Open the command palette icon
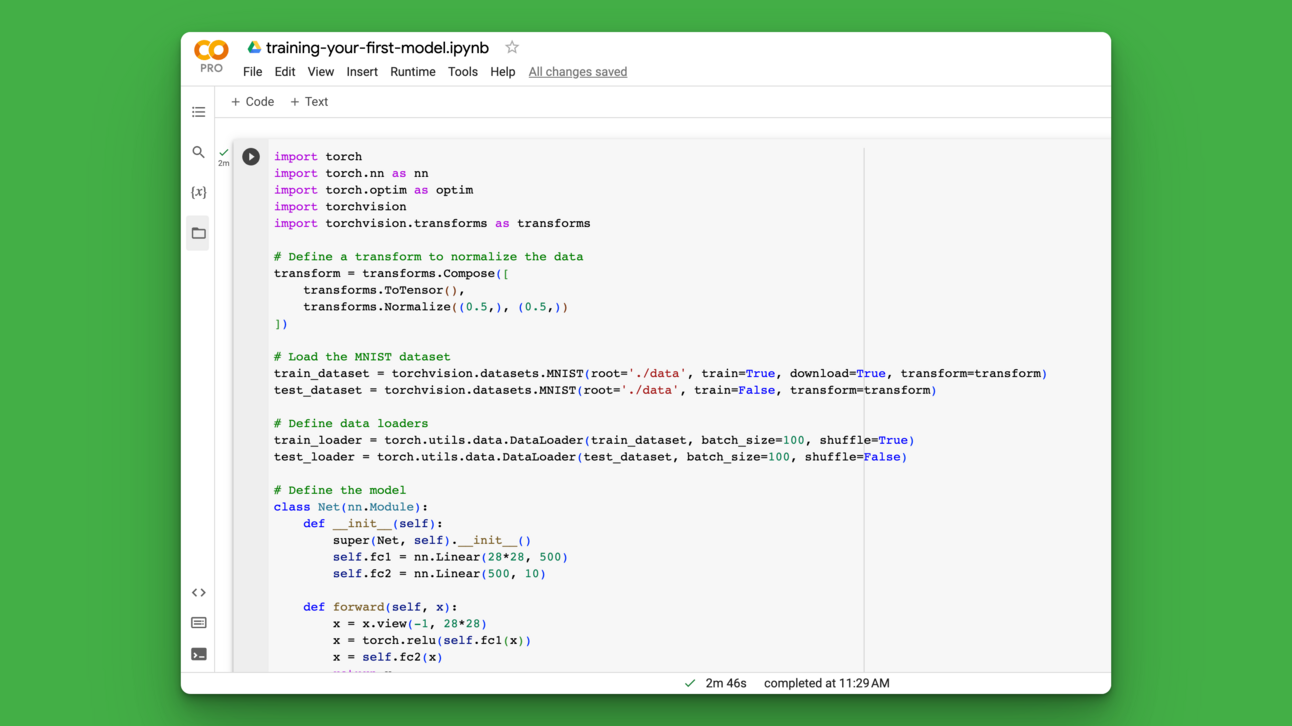1292x726 pixels. click(x=199, y=623)
